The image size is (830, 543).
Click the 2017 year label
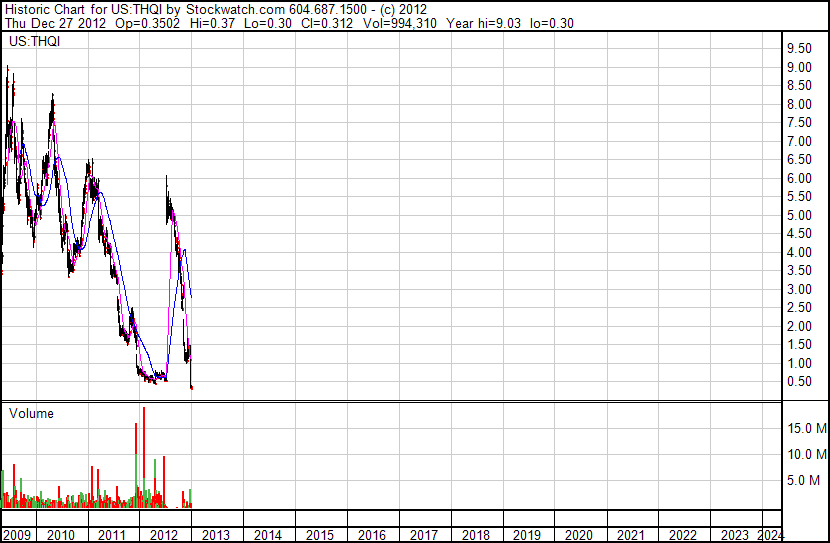[x=423, y=535]
